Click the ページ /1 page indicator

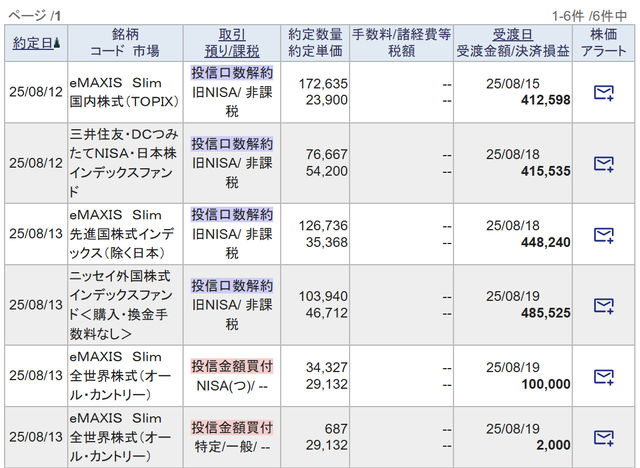click(x=35, y=16)
